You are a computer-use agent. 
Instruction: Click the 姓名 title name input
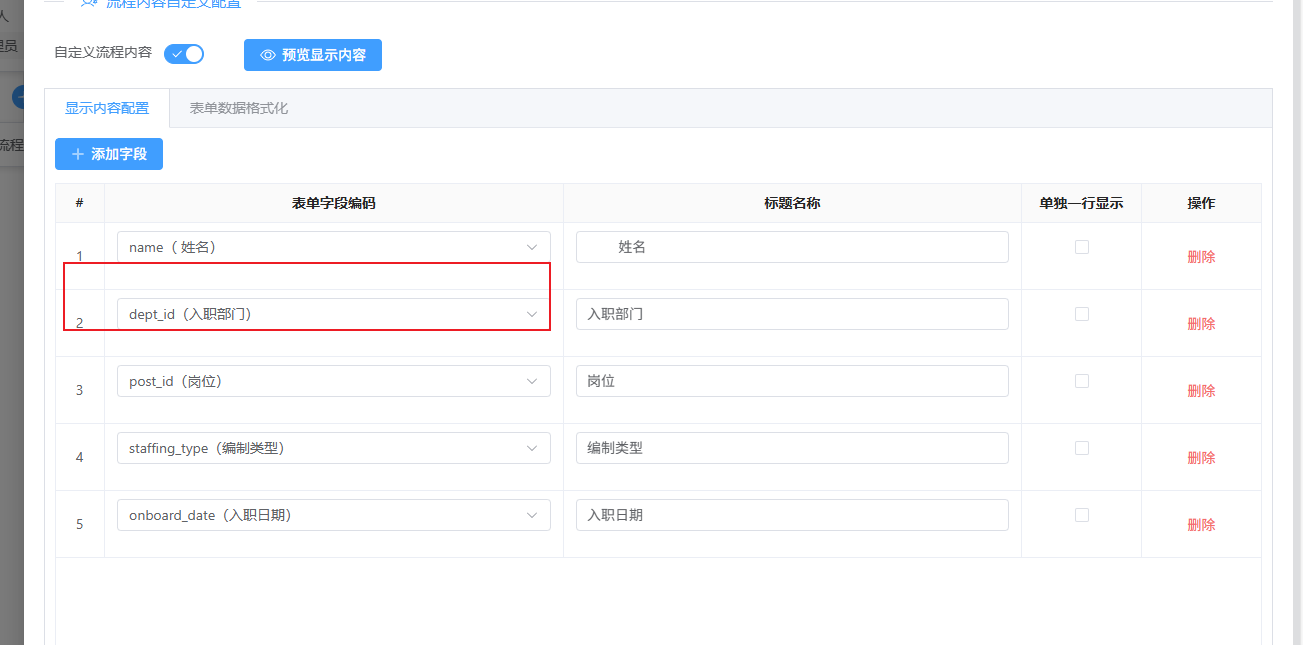[x=792, y=247]
